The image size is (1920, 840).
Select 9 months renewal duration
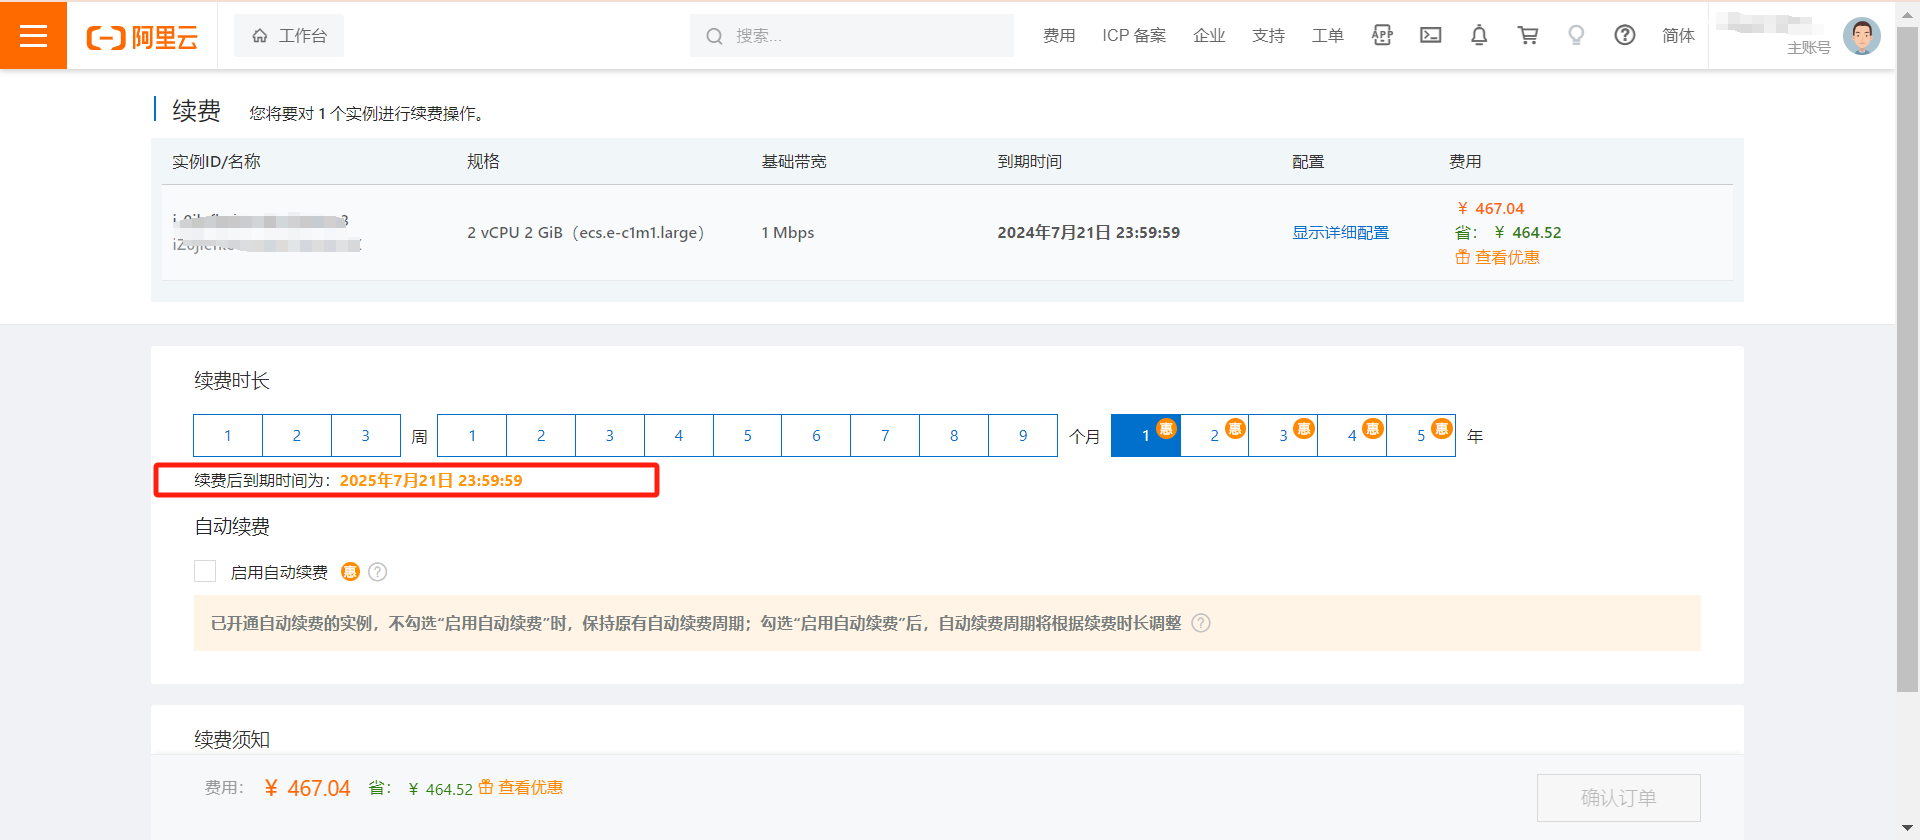(x=1023, y=436)
